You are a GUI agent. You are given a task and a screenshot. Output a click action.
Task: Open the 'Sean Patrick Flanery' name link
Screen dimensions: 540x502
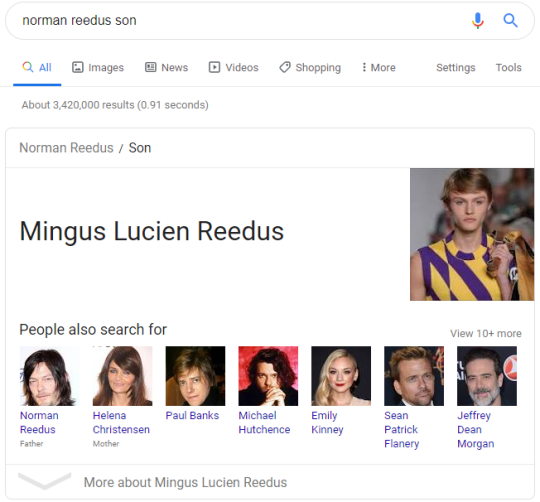click(x=402, y=430)
